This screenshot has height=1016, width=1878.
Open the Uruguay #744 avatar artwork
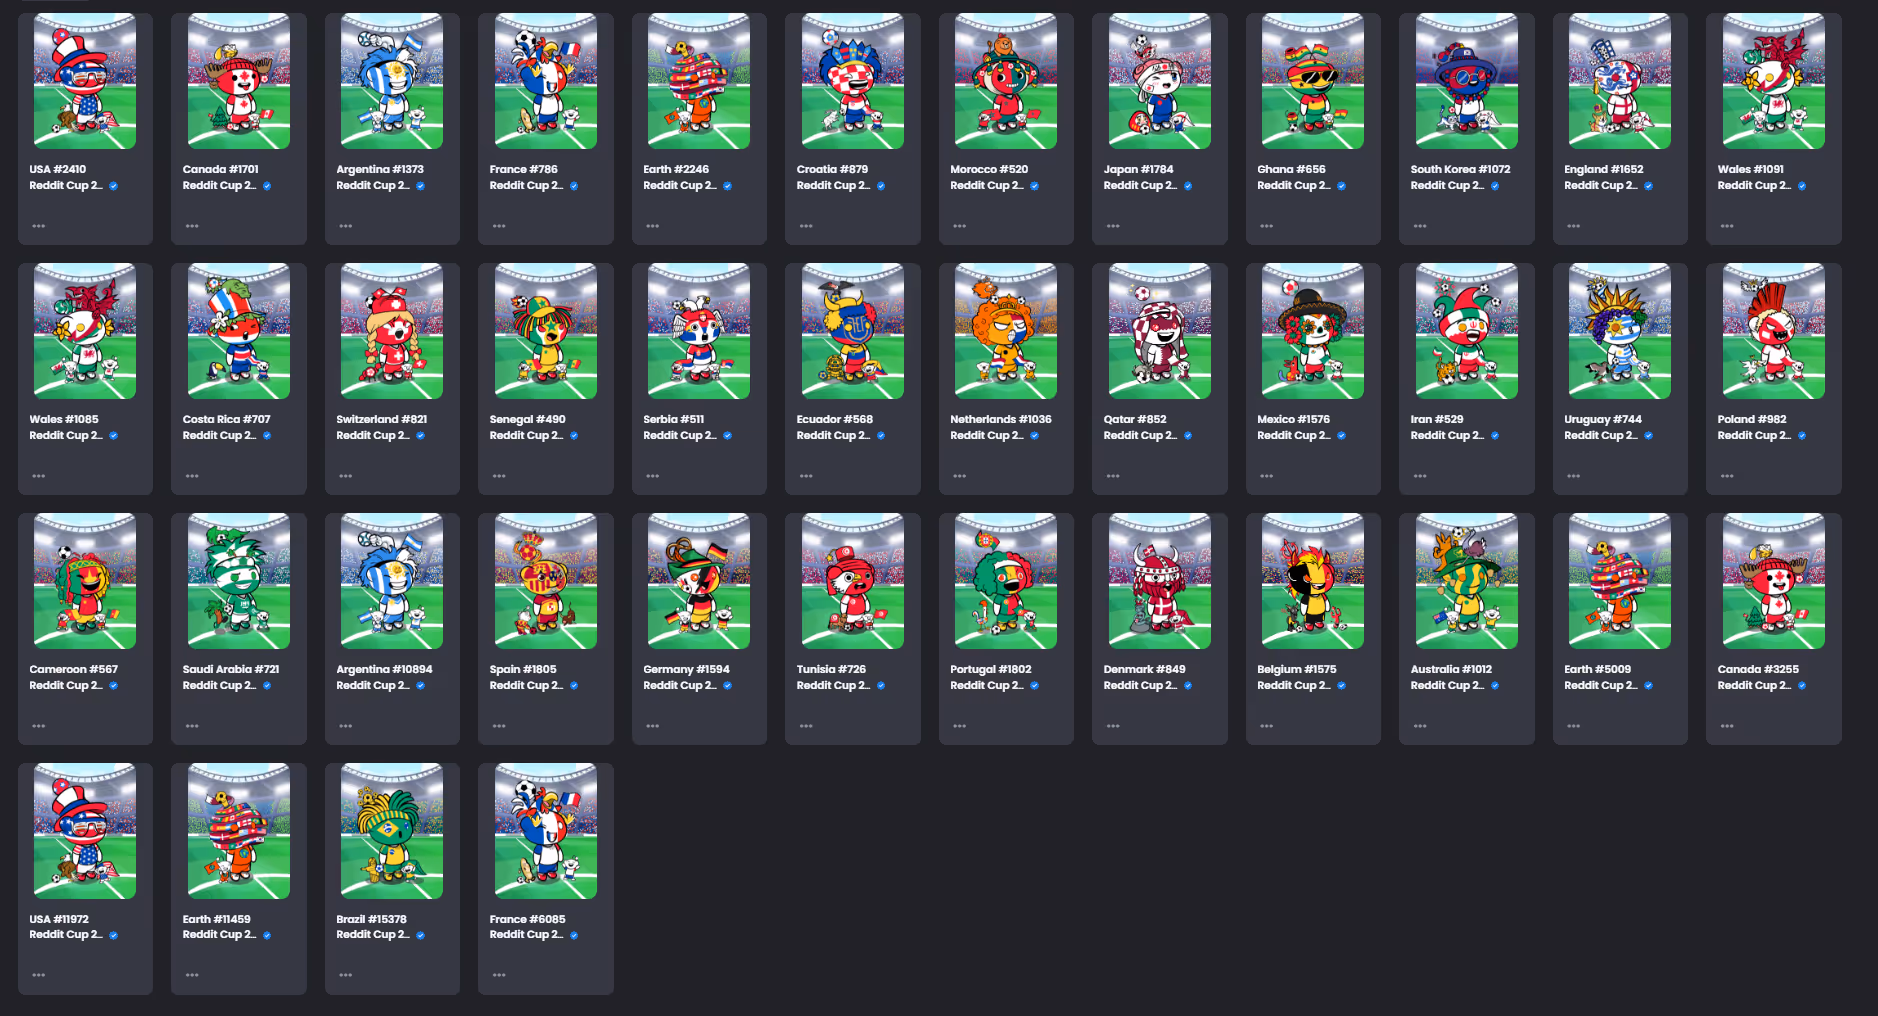point(1619,332)
